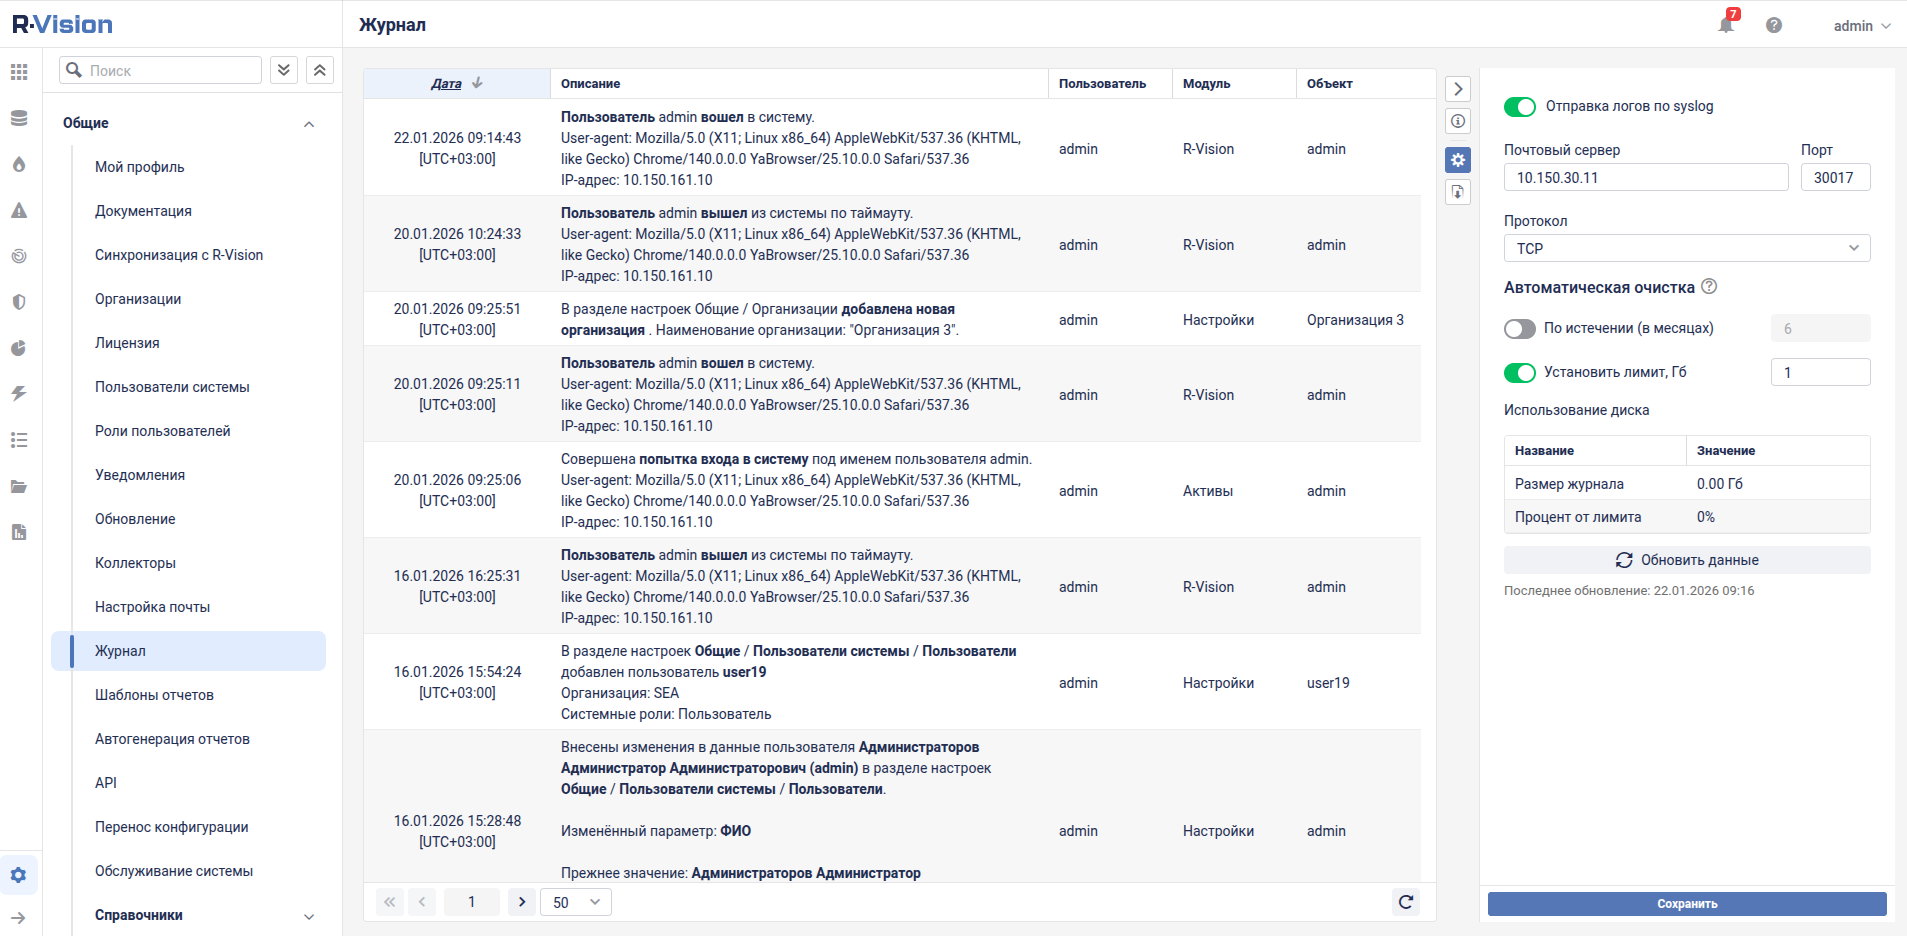This screenshot has width=1907, height=936.
Task: Click the Обновить данные button
Action: click(x=1686, y=560)
